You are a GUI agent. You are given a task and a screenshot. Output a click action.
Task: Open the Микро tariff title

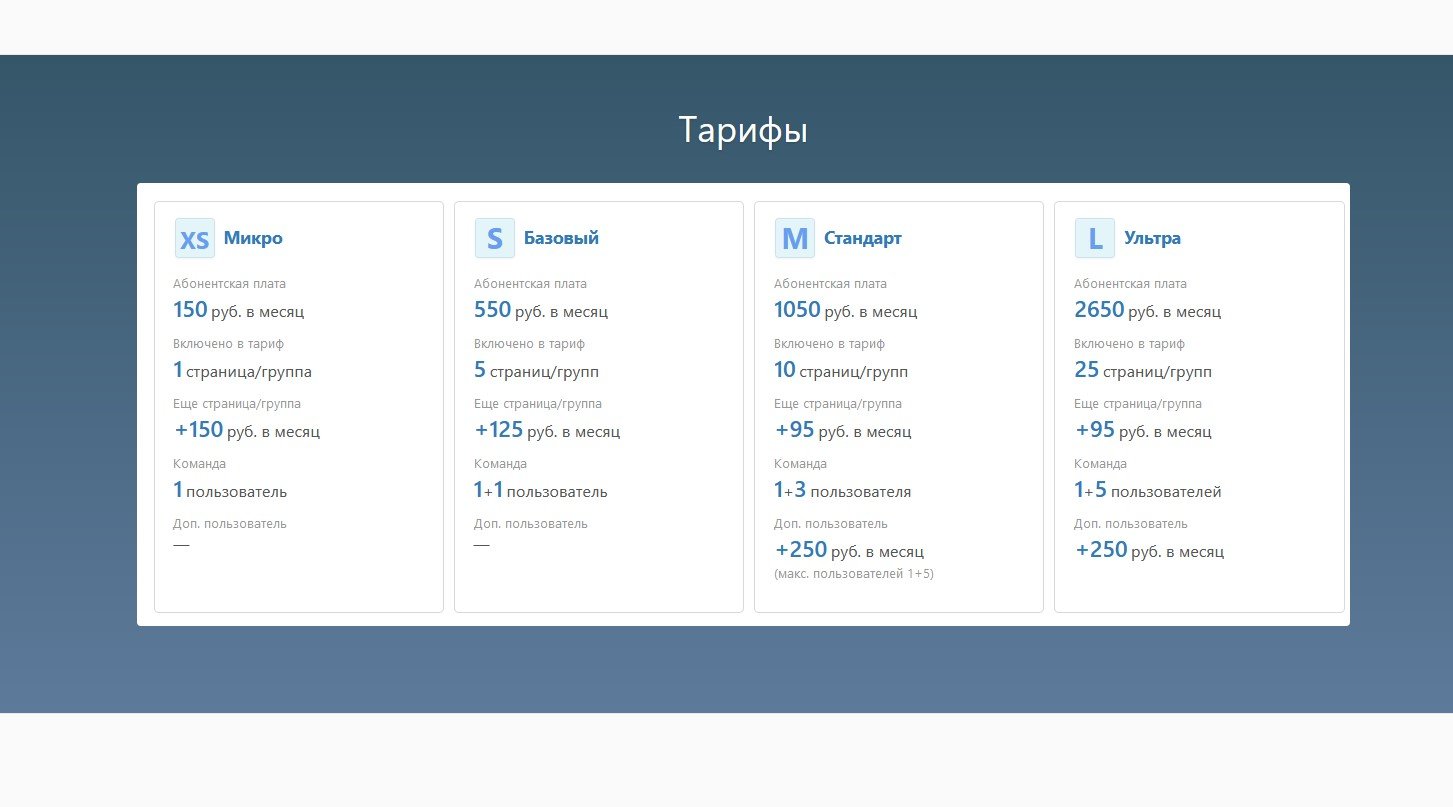pos(253,239)
